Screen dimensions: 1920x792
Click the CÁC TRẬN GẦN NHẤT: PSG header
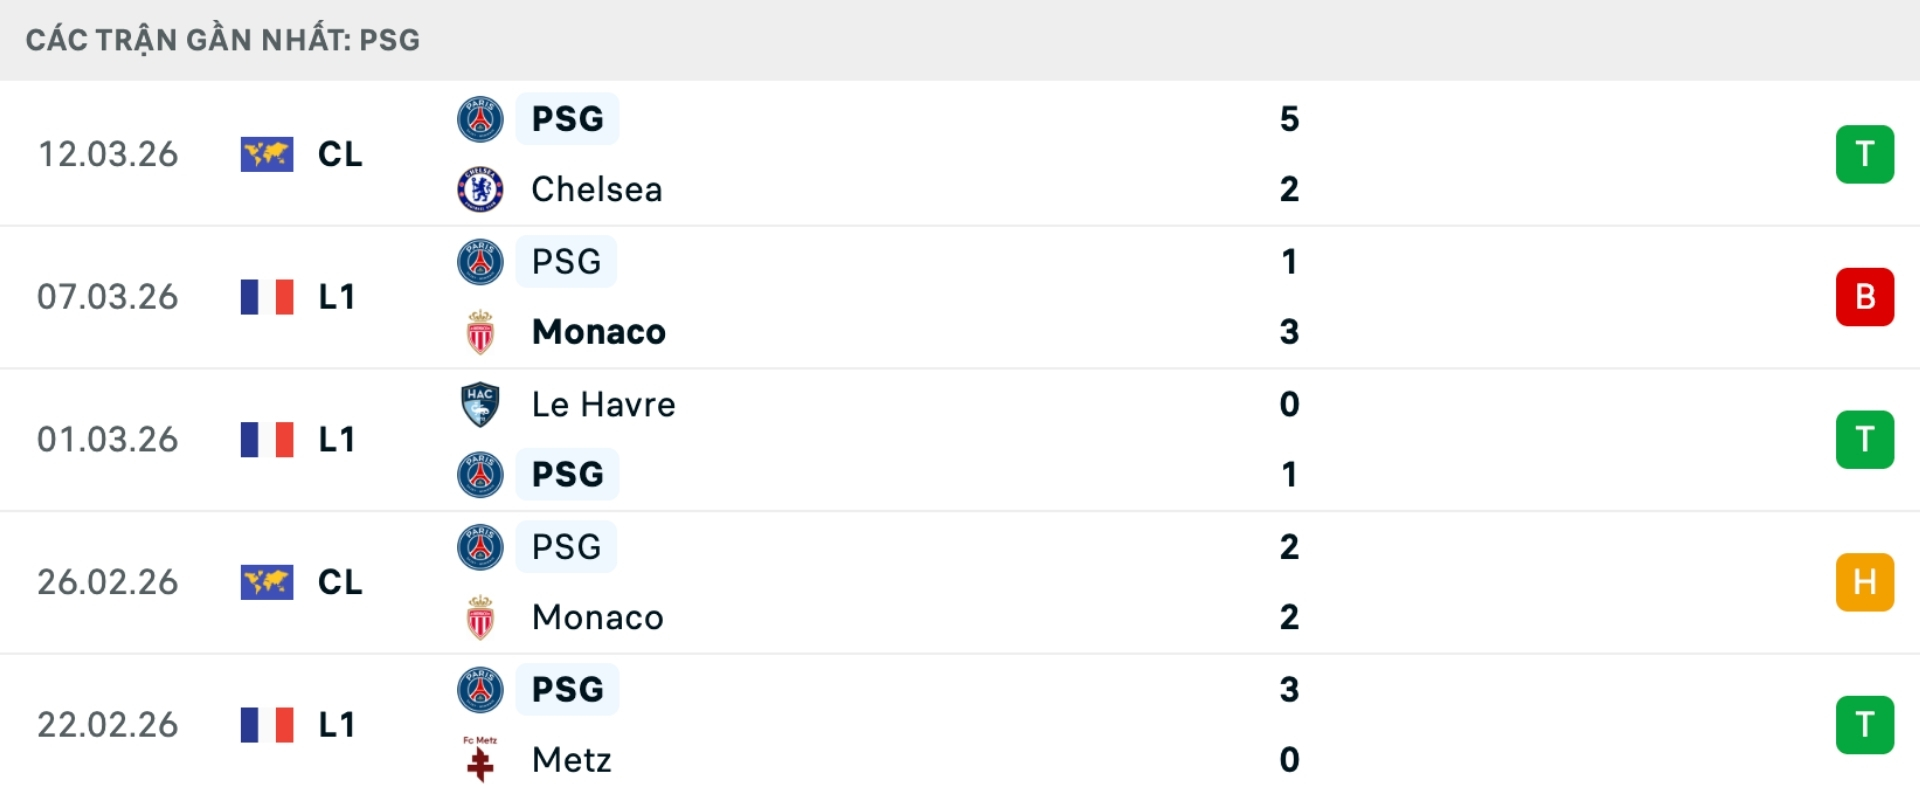click(222, 40)
